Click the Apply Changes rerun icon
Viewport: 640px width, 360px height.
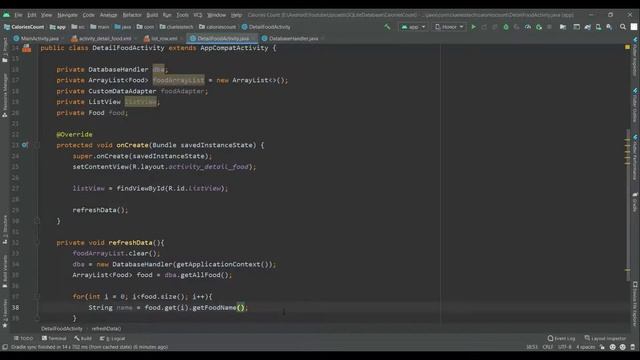tap(484, 27)
